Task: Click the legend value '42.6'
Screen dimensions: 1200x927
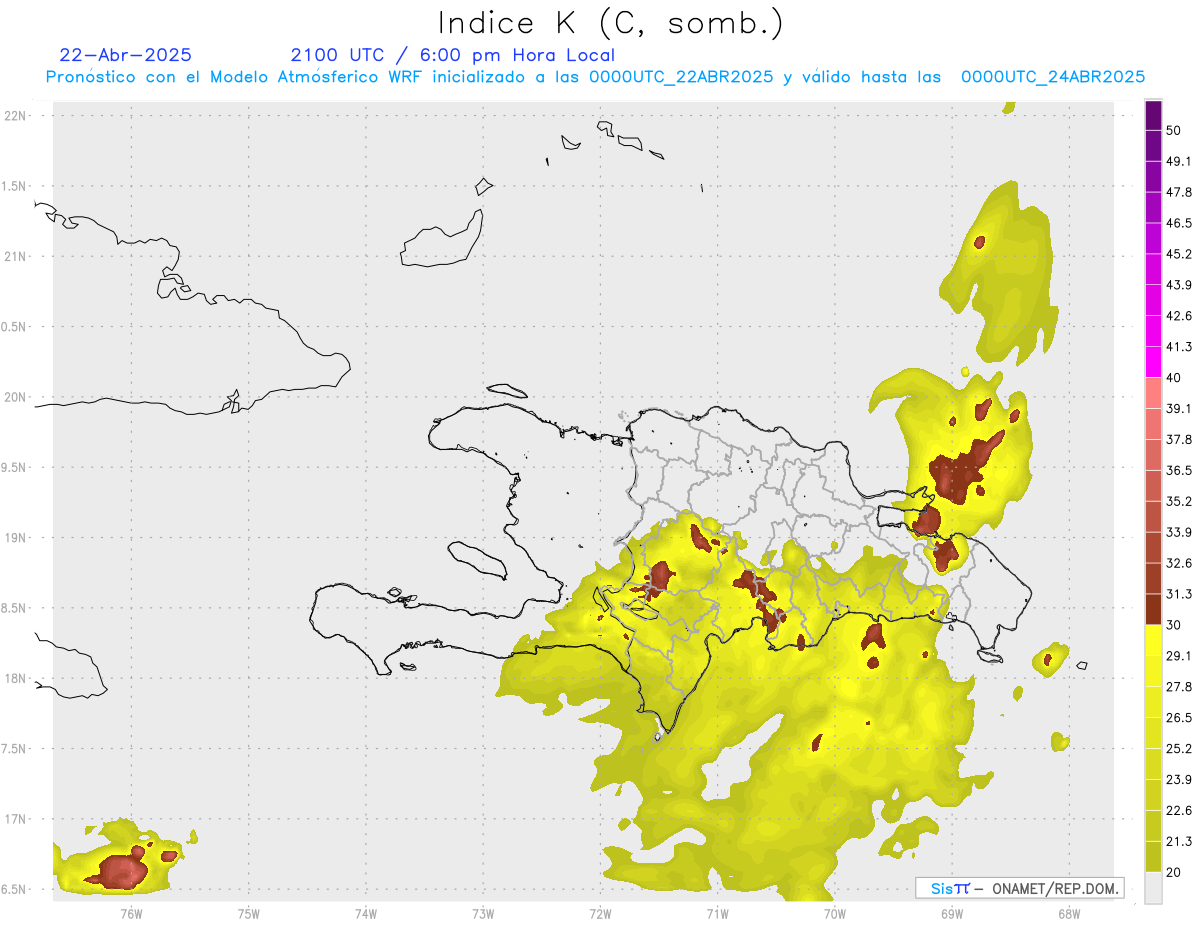Action: click(1179, 317)
